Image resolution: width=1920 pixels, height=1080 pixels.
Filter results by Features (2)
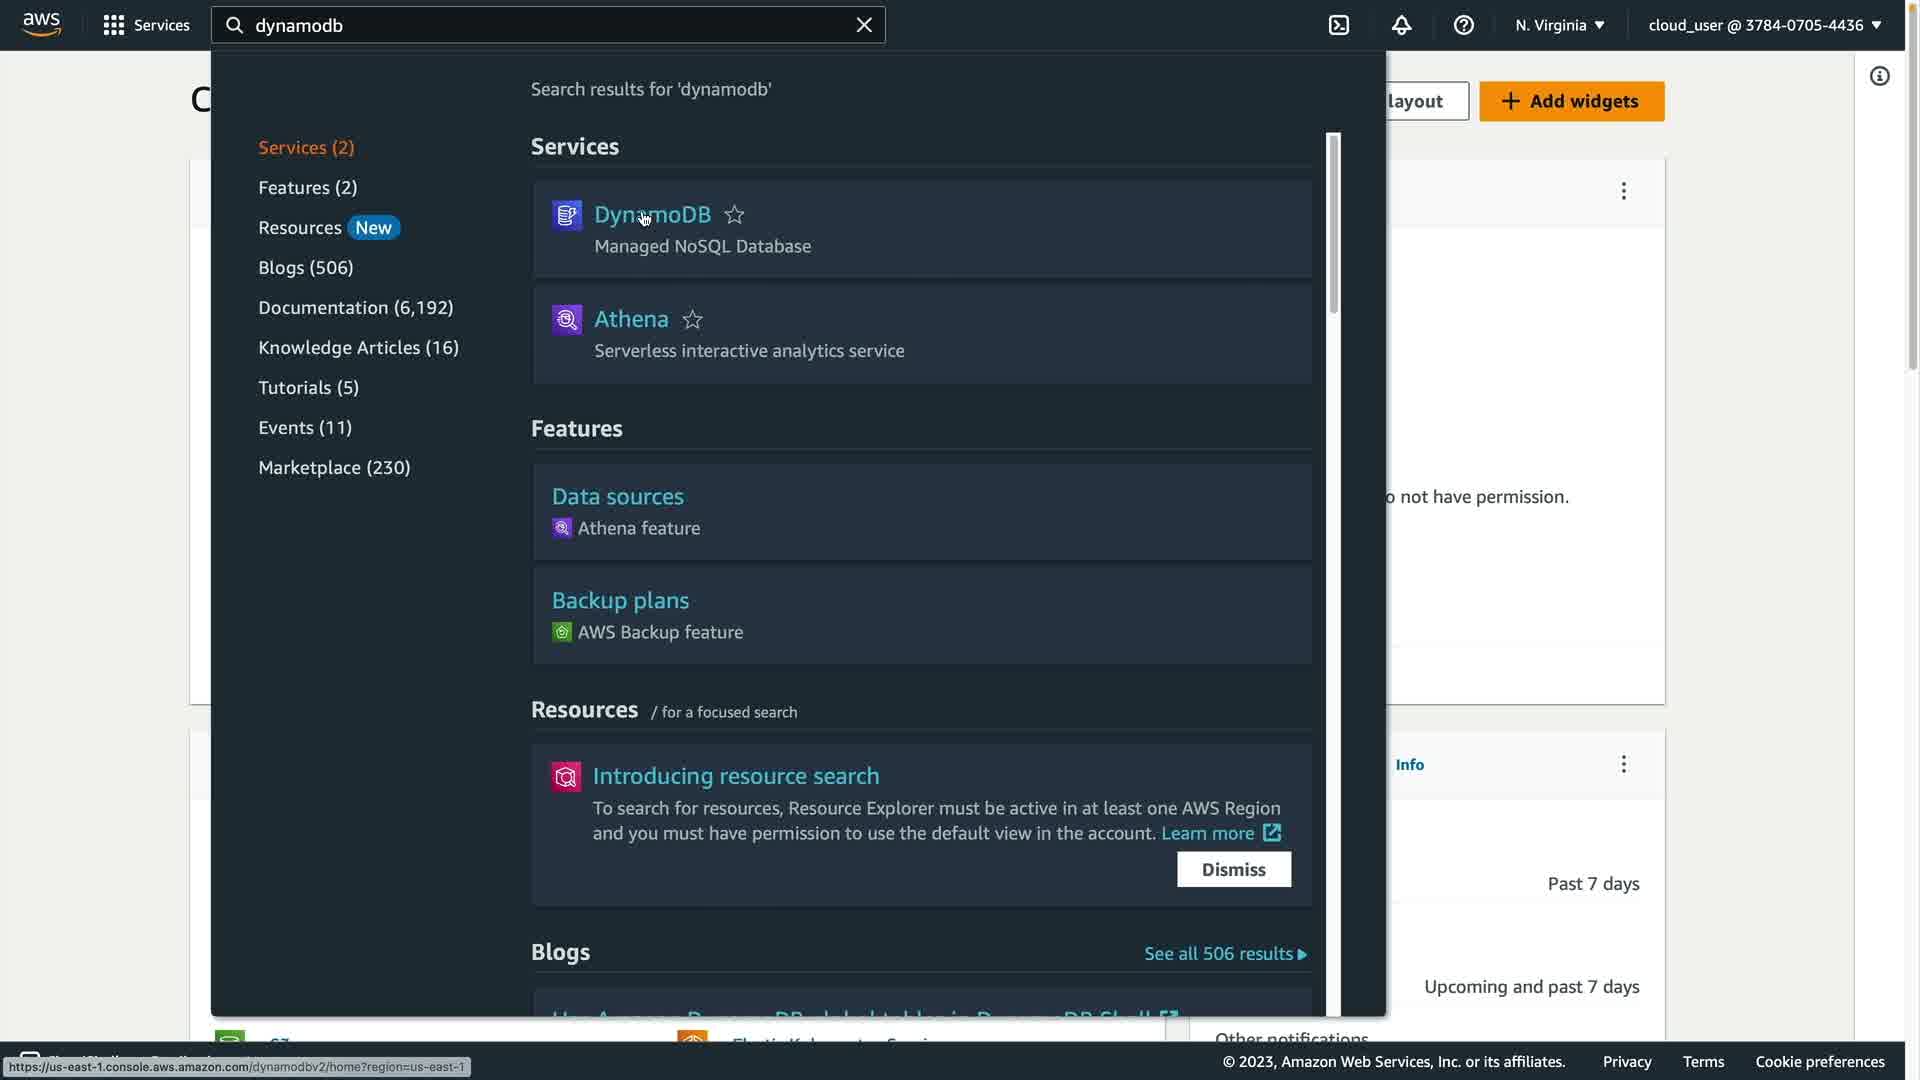307,188
